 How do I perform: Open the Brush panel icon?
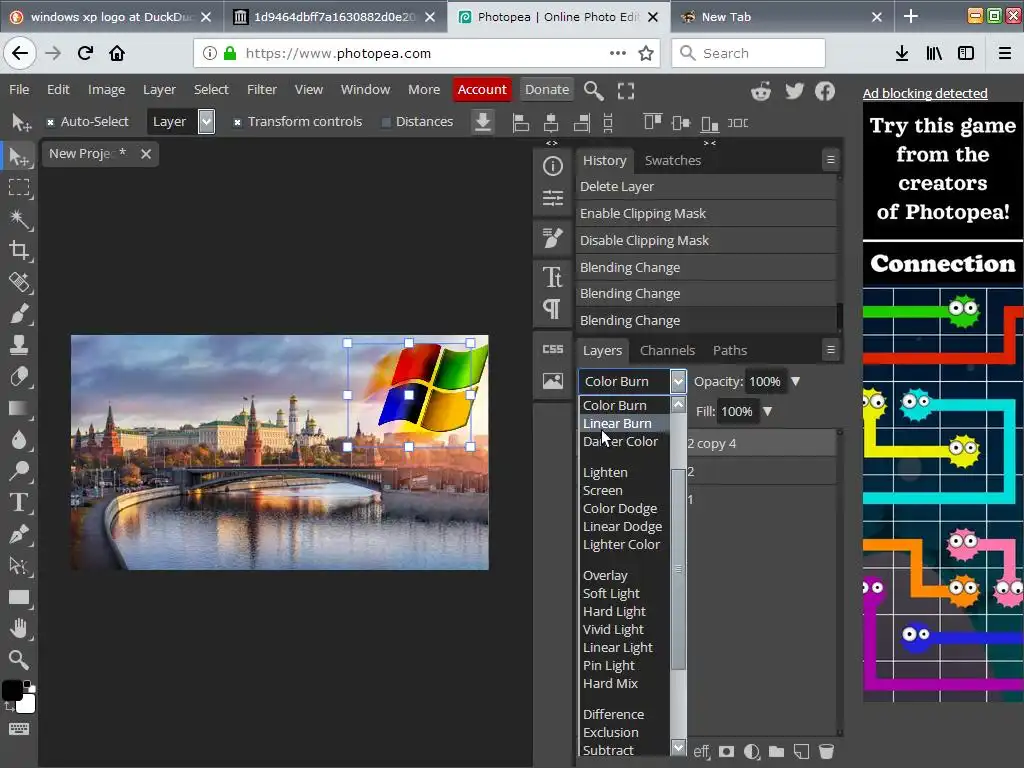point(552,238)
